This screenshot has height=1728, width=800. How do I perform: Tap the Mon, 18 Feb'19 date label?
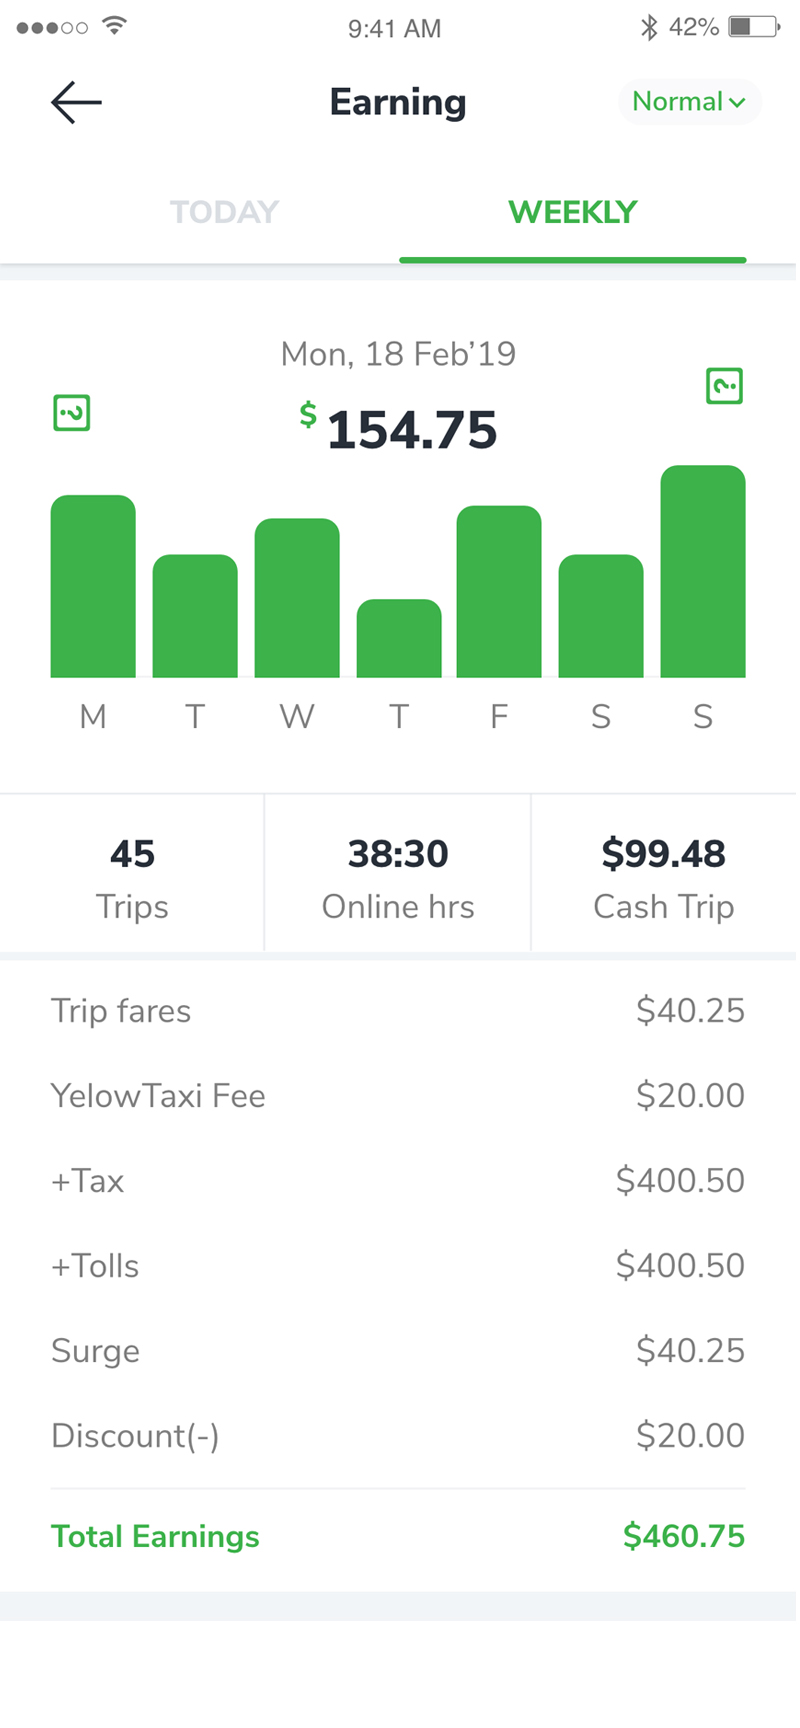point(398,354)
